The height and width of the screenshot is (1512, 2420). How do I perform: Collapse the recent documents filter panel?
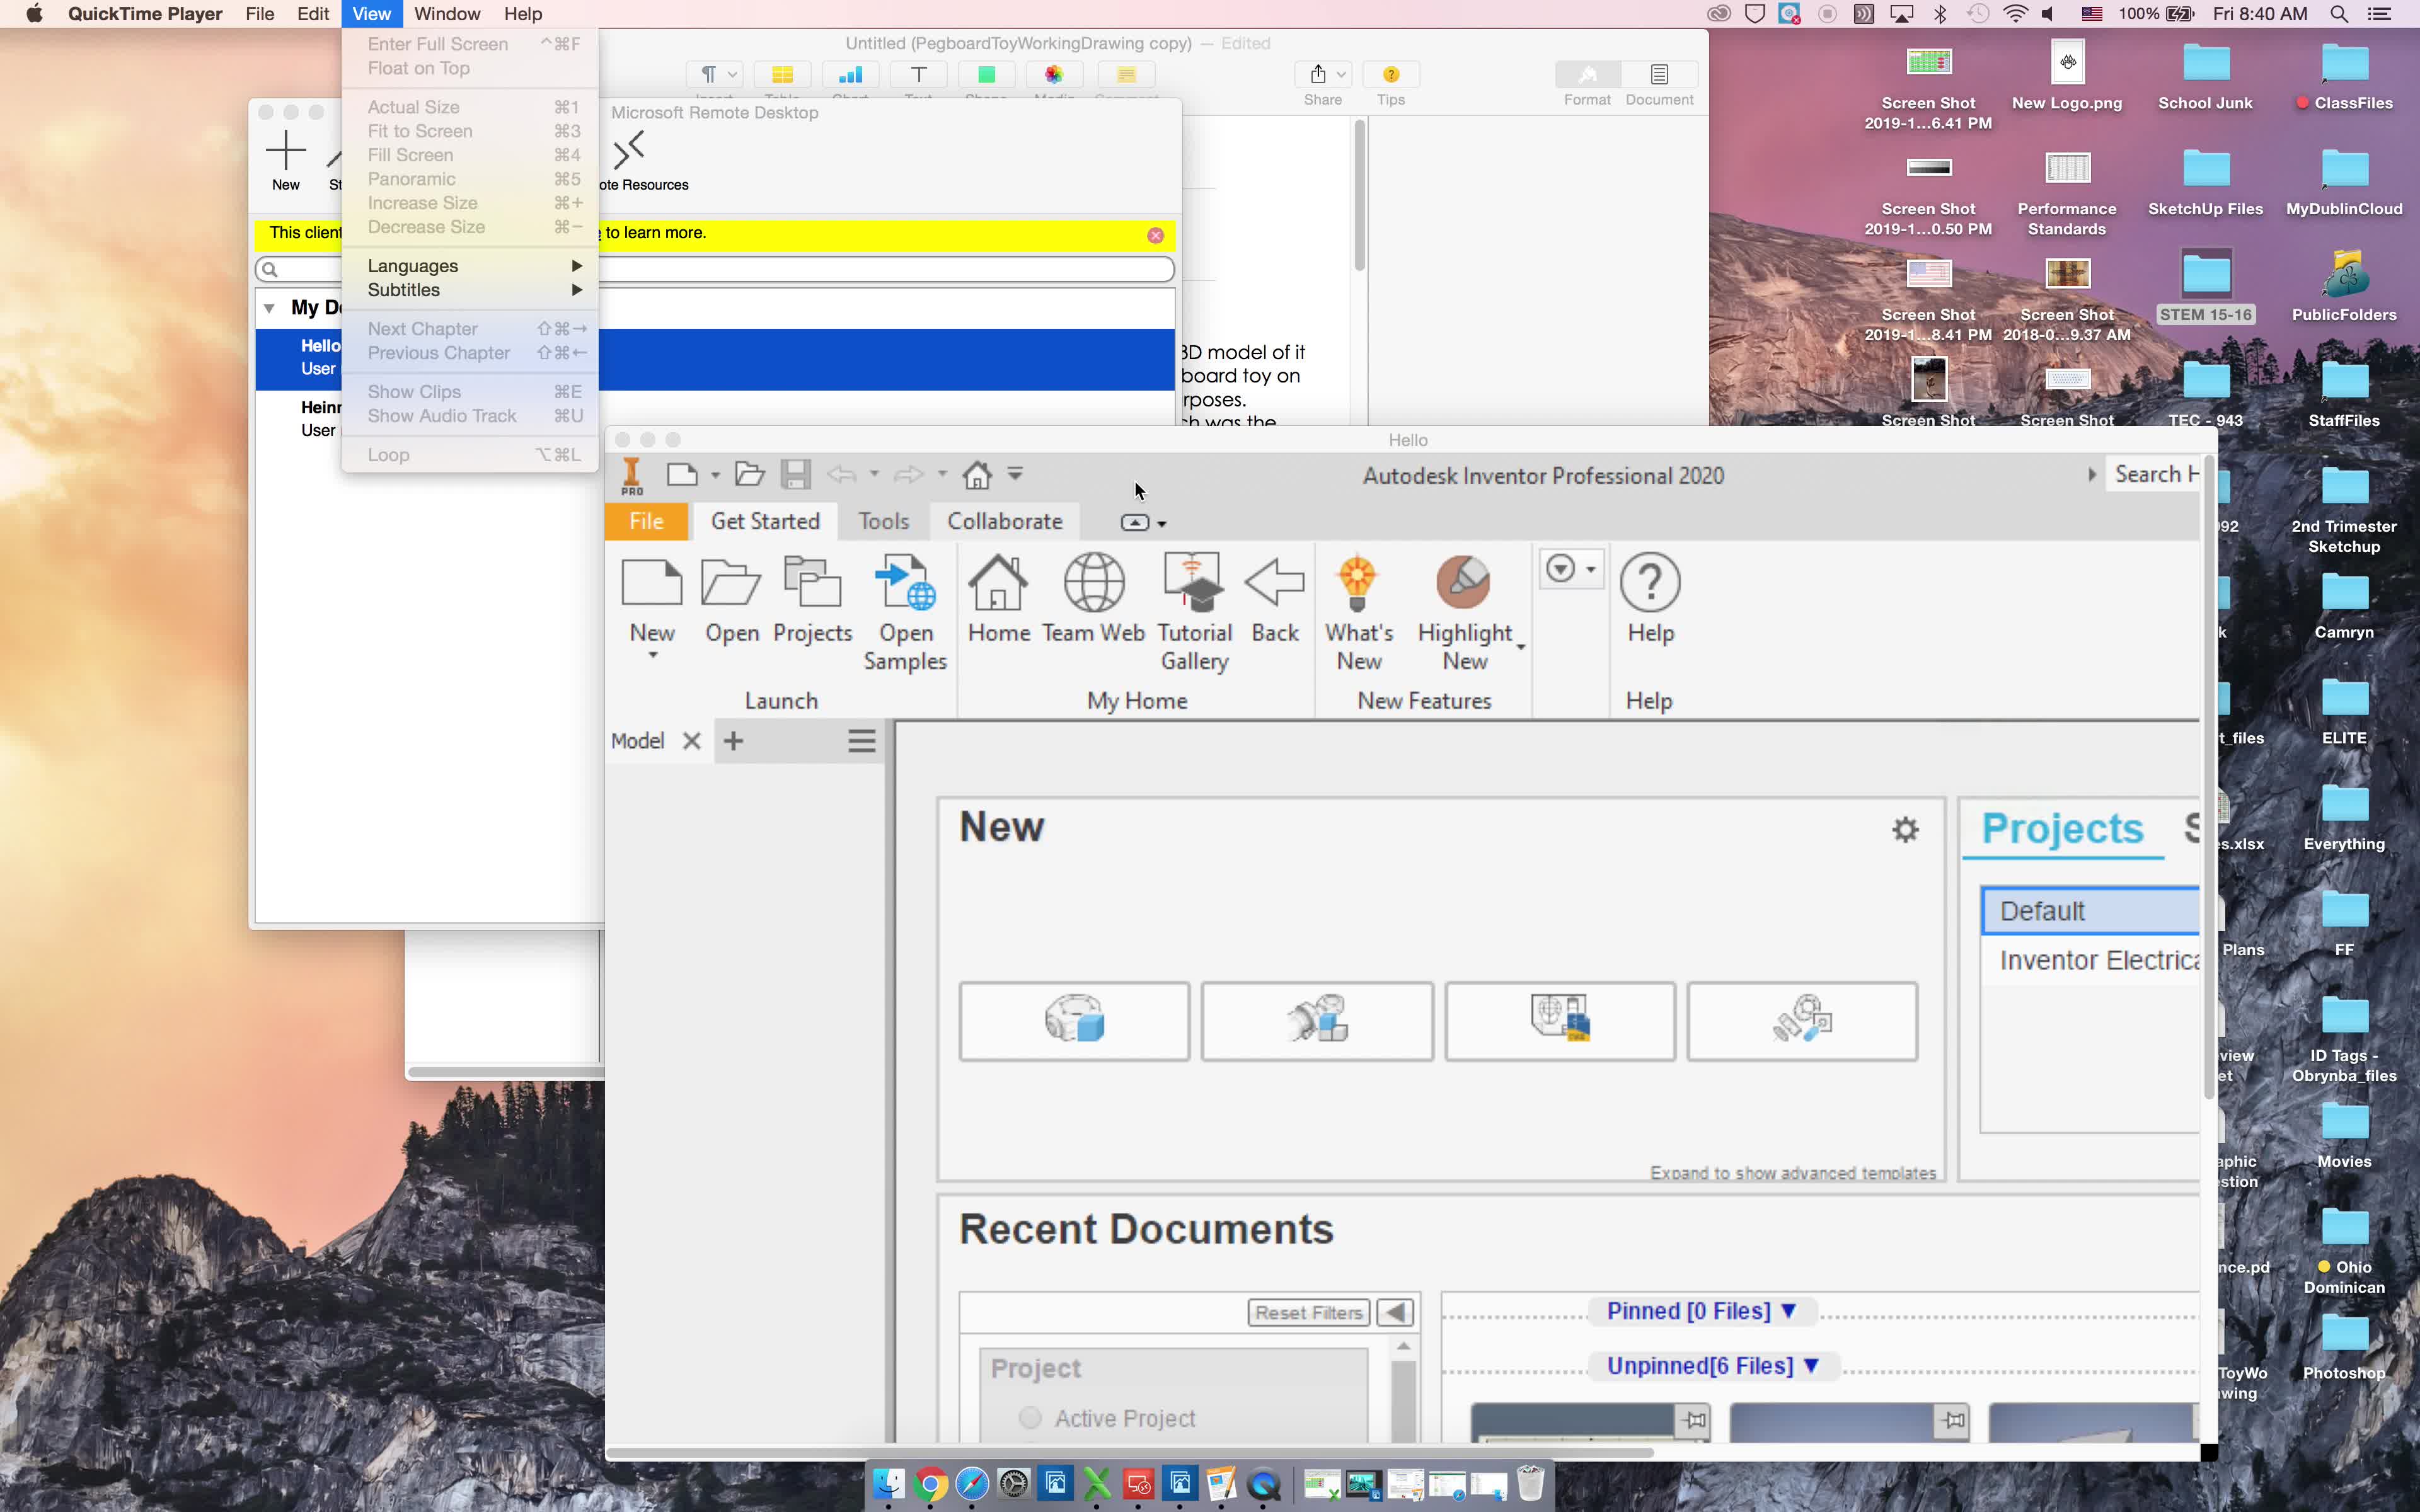[1395, 1312]
